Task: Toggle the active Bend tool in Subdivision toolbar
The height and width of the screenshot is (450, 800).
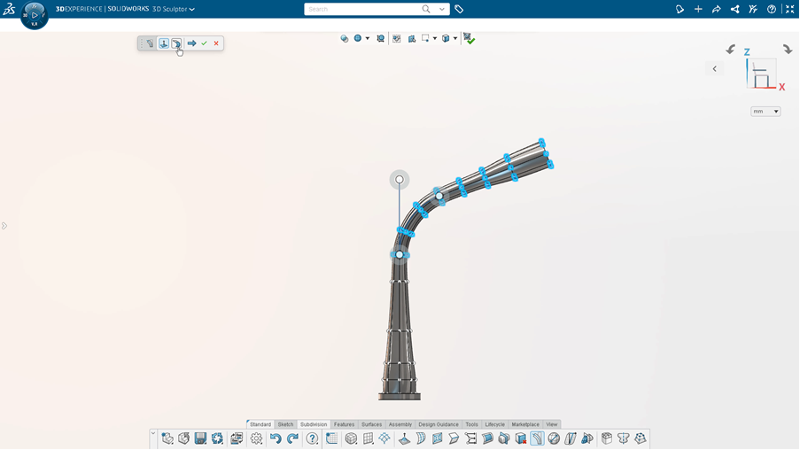Action: point(537,438)
